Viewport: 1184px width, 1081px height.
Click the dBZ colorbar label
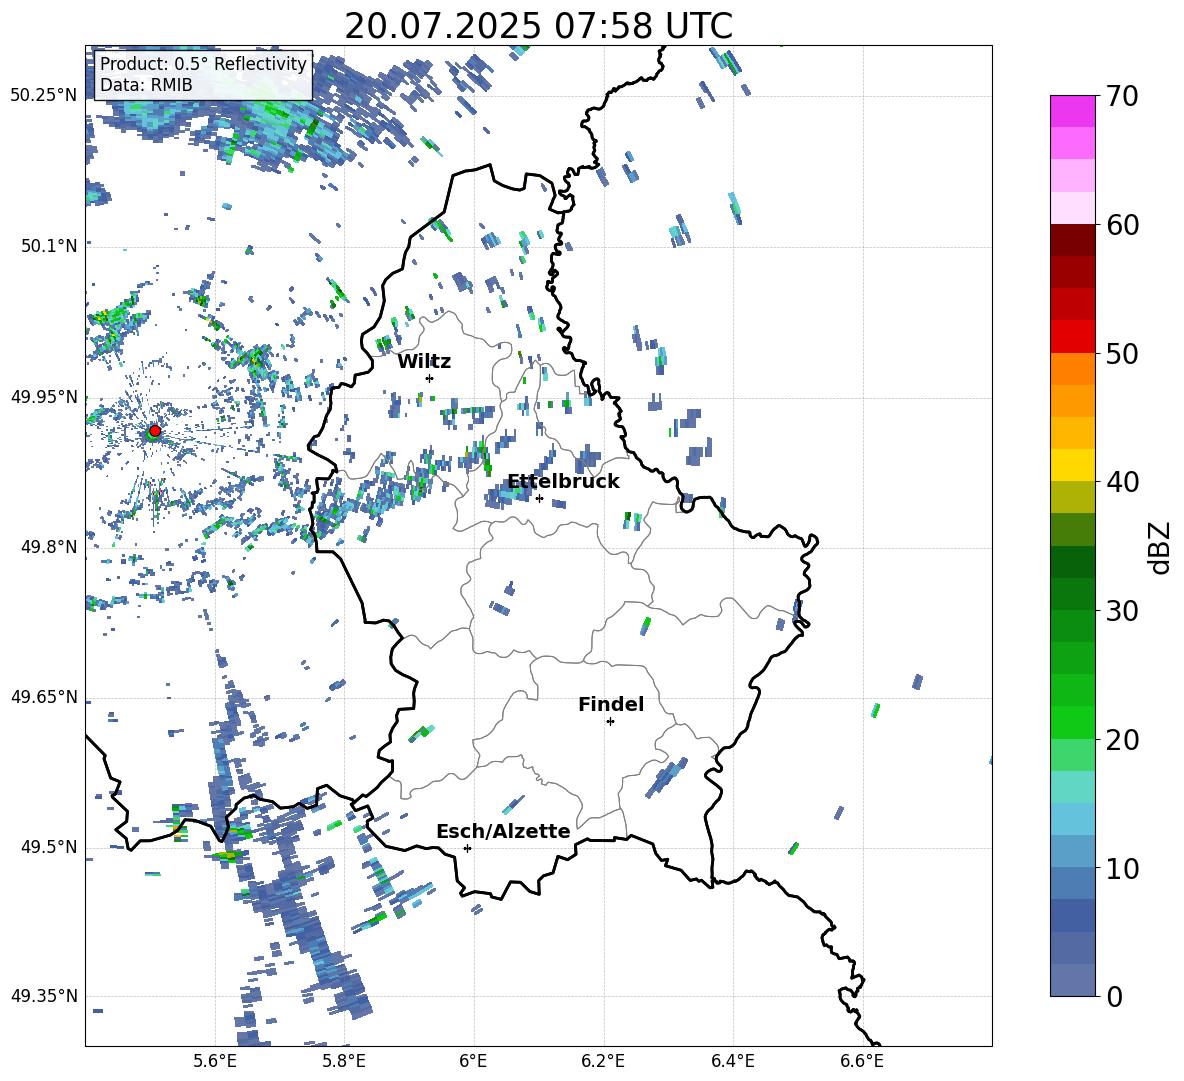(1158, 547)
